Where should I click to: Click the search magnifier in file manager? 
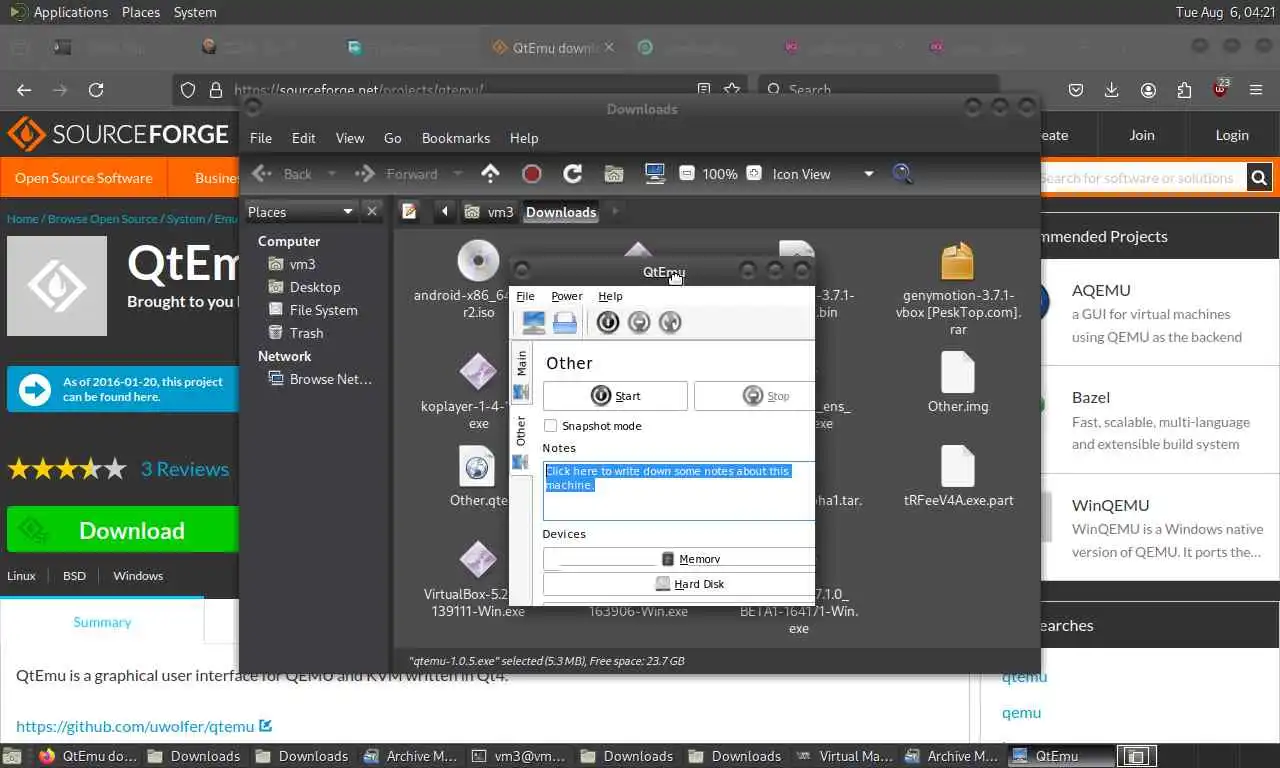point(902,174)
